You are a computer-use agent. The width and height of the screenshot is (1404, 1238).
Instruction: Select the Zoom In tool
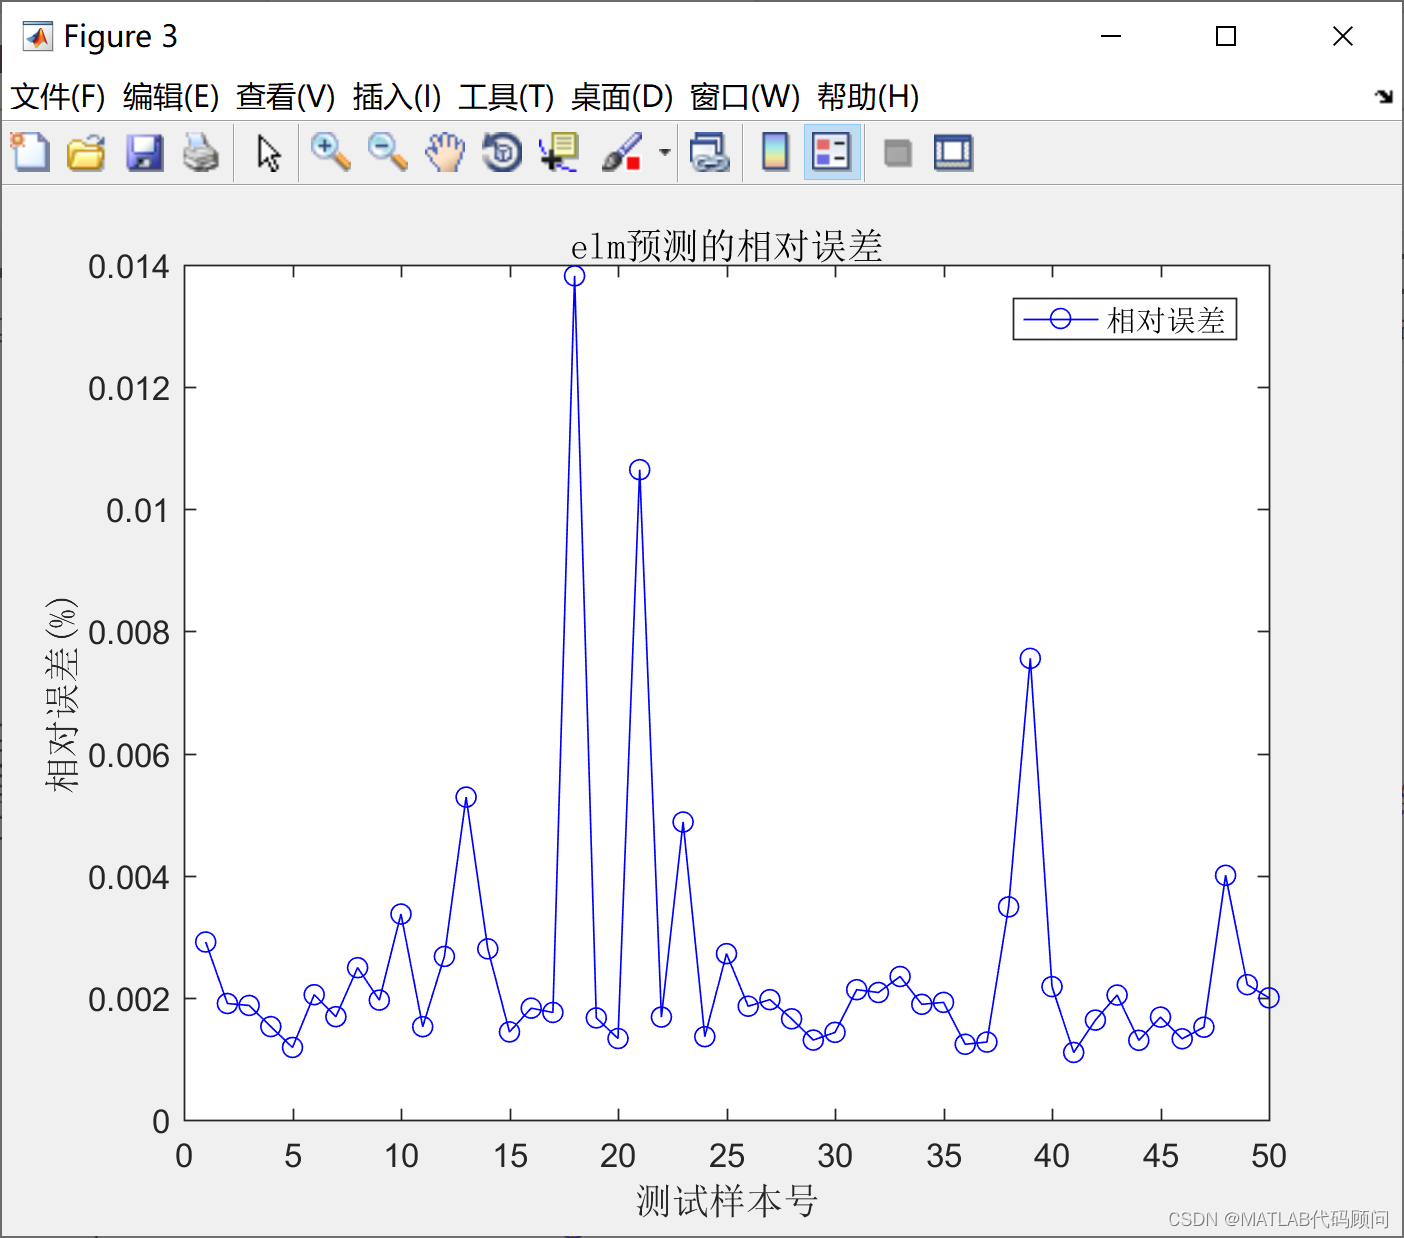click(330, 152)
